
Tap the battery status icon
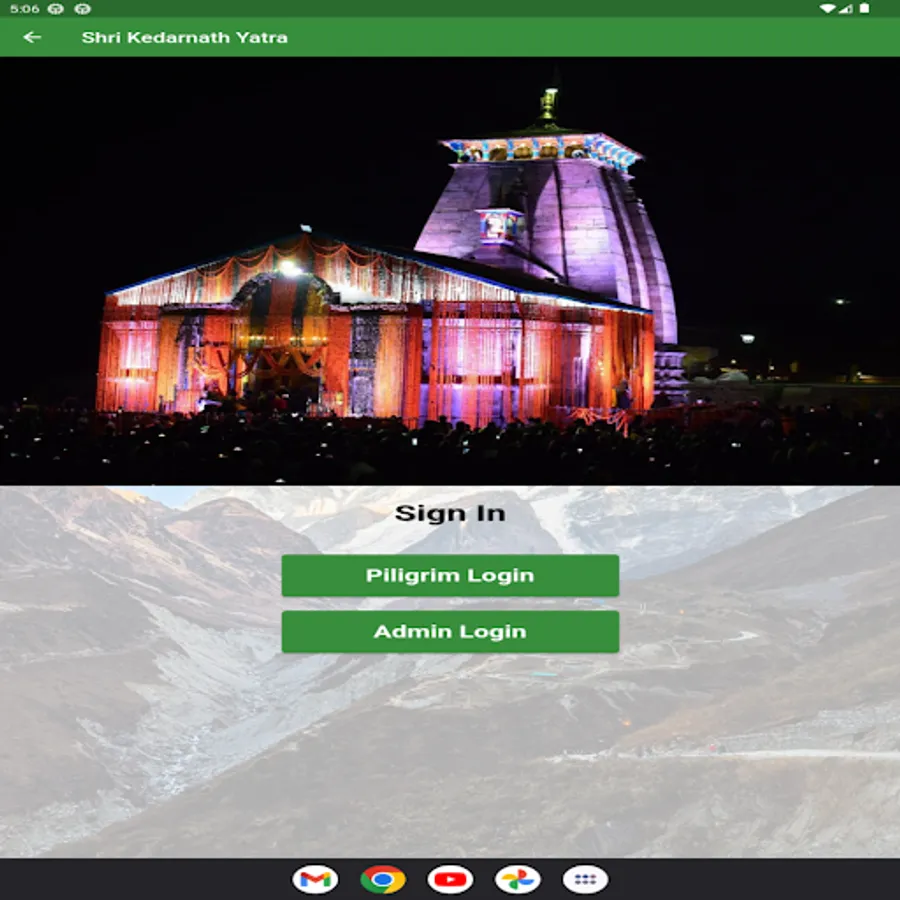[864, 9]
